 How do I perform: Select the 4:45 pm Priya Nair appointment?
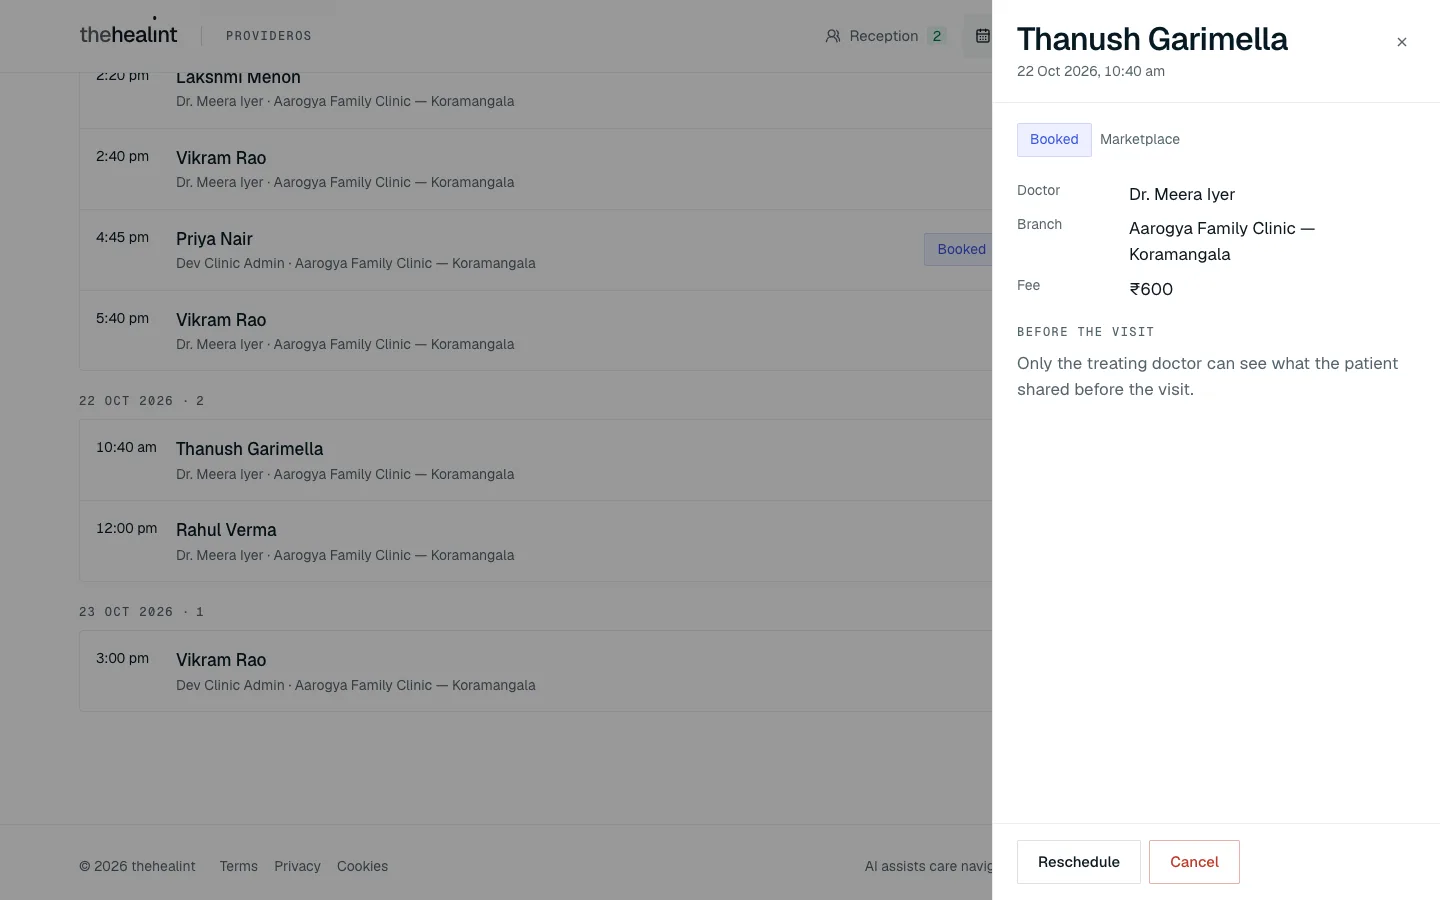point(536,250)
